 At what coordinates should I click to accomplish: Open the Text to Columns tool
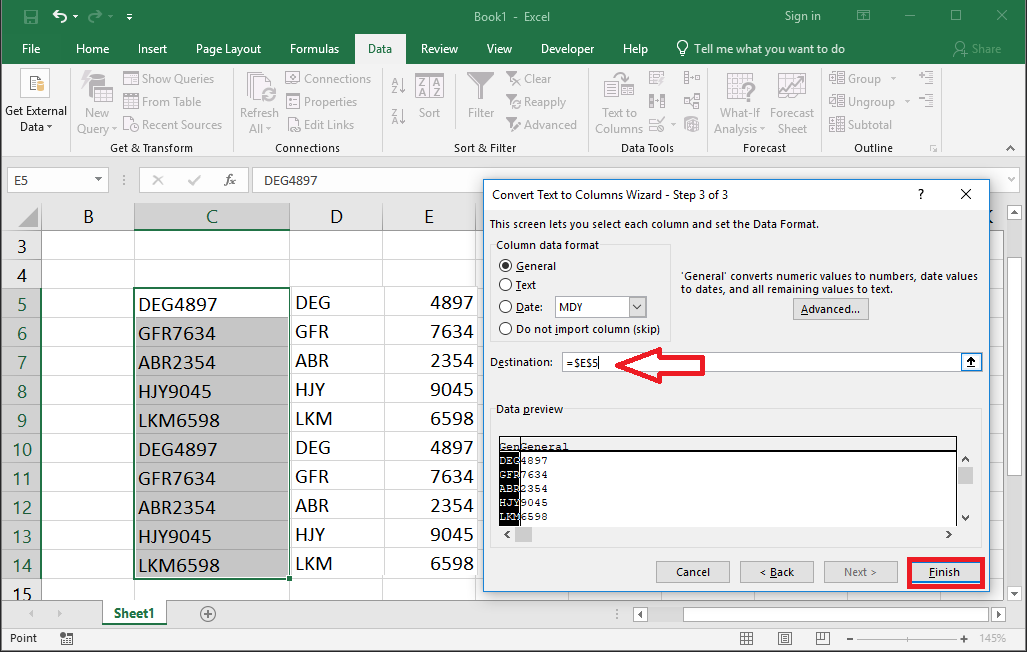[x=619, y=103]
